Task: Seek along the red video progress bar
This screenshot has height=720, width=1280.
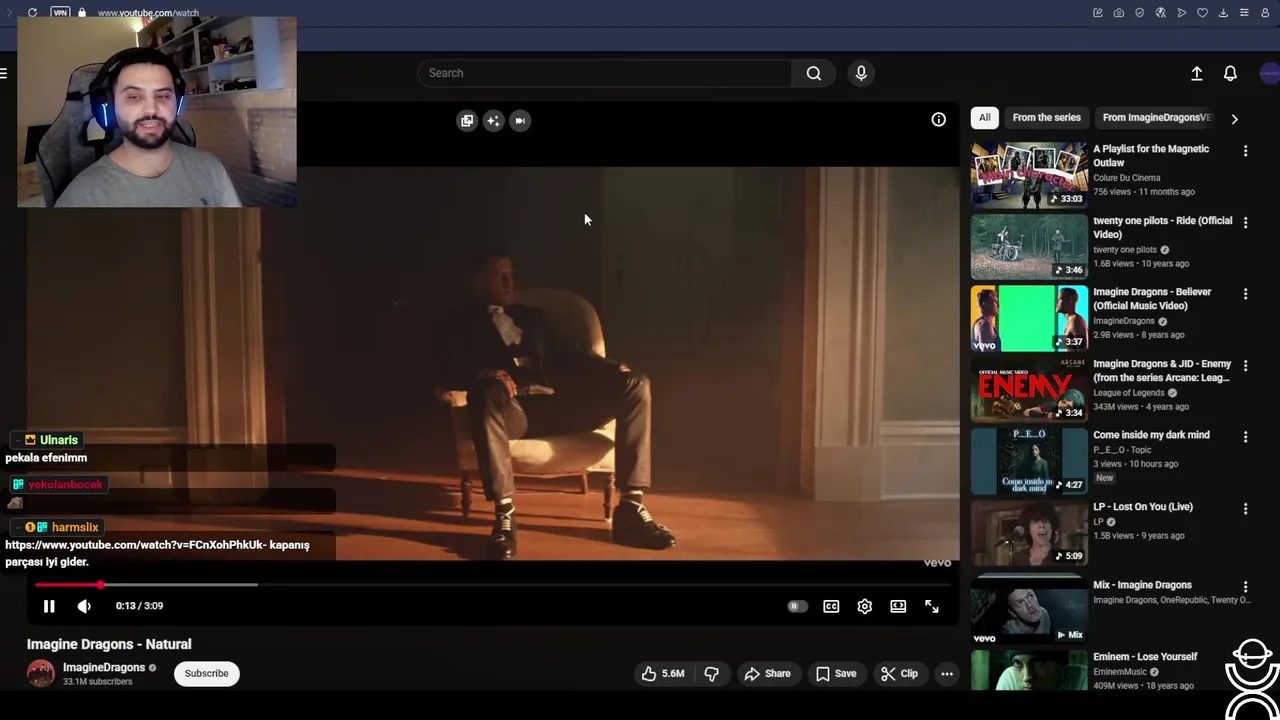Action: coord(493,584)
